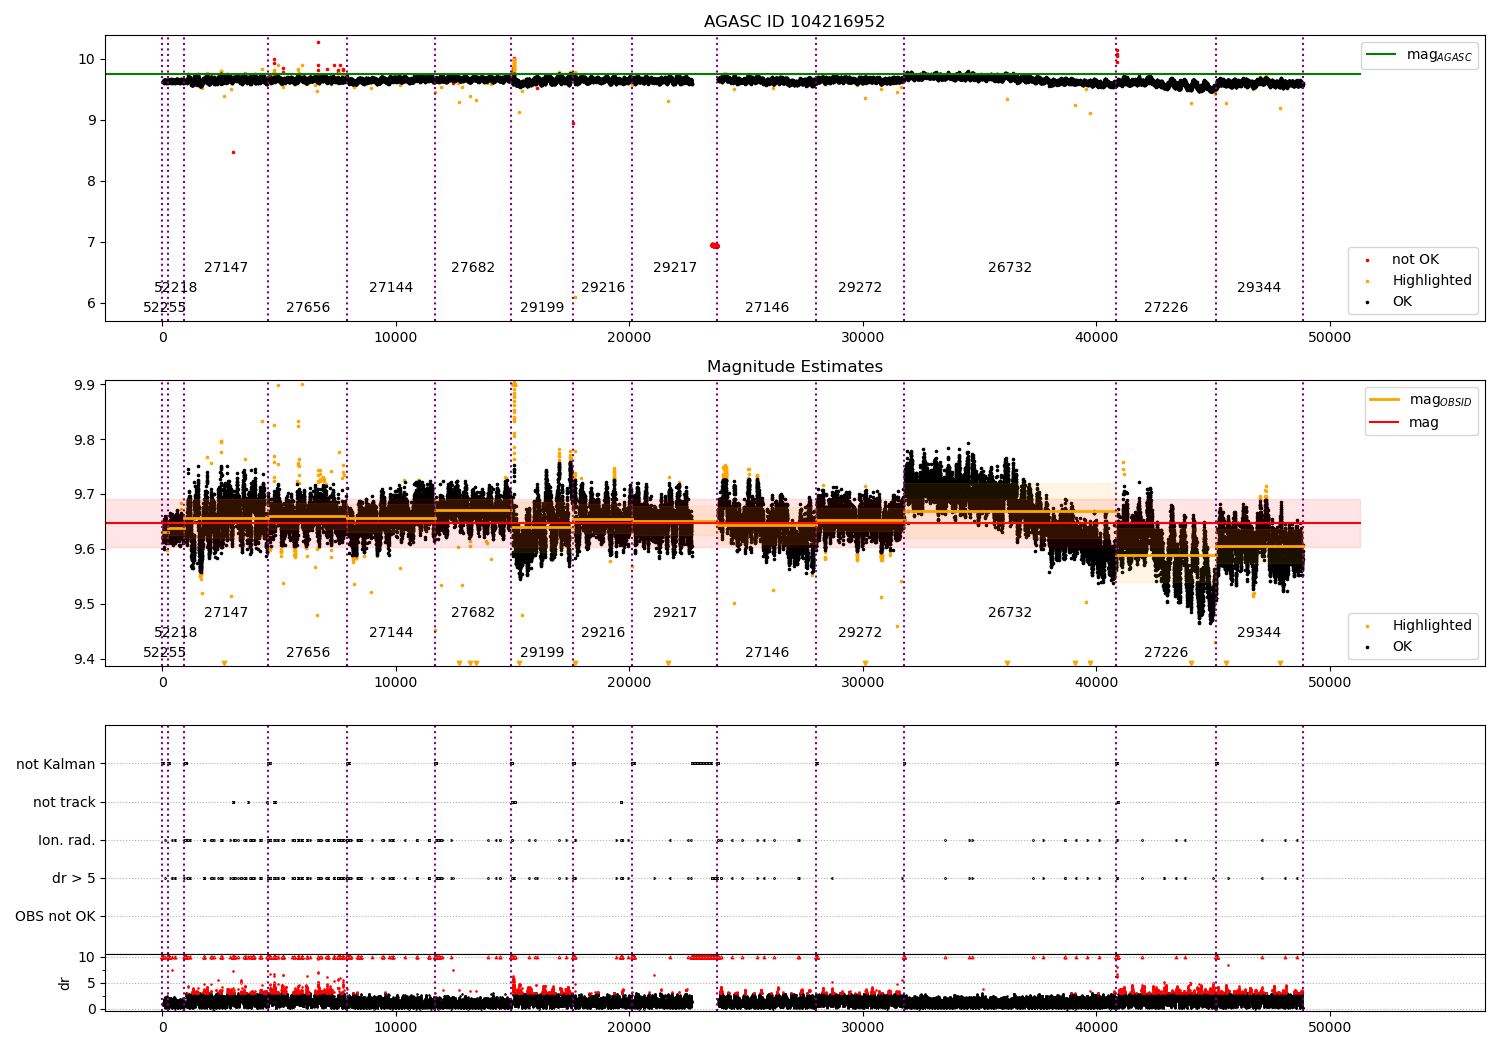Click the "not OK" legend entry
The width and height of the screenshot is (1500, 1050).
(1415, 259)
